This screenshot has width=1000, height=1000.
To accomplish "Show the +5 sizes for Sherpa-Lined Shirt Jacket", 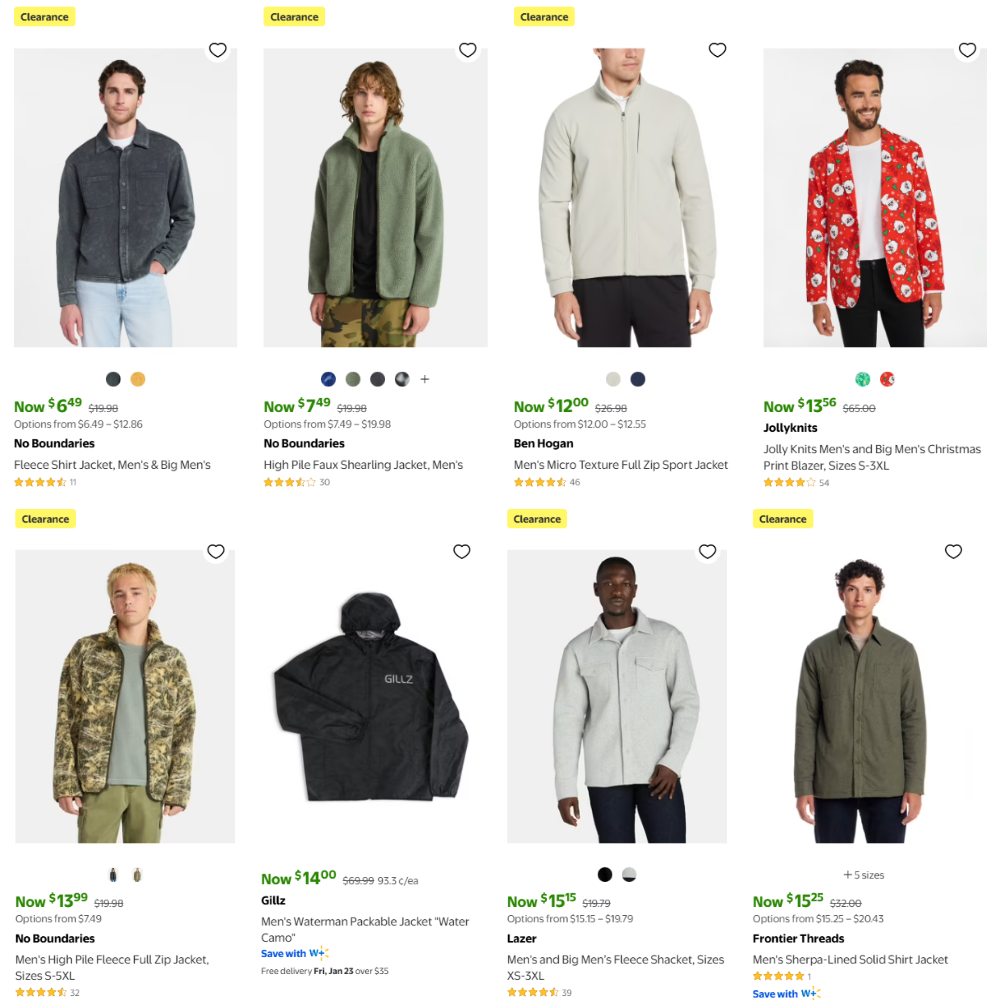I will (x=864, y=875).
